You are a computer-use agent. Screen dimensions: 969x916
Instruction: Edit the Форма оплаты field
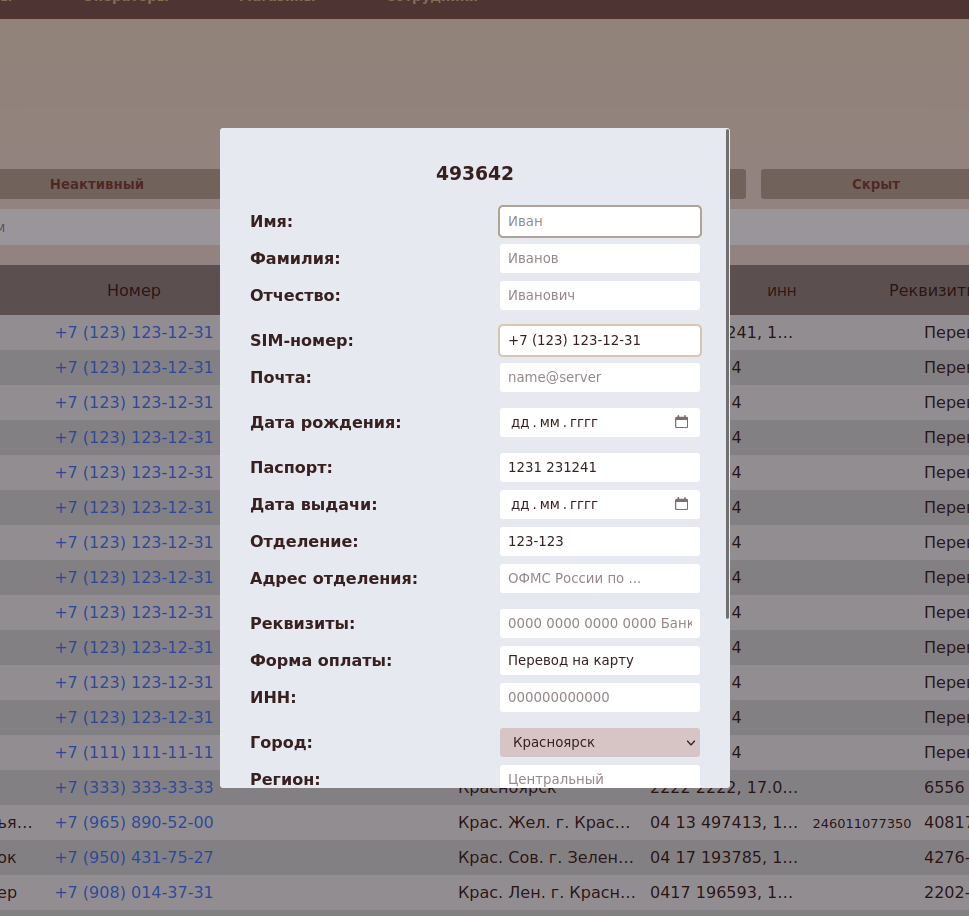(599, 660)
